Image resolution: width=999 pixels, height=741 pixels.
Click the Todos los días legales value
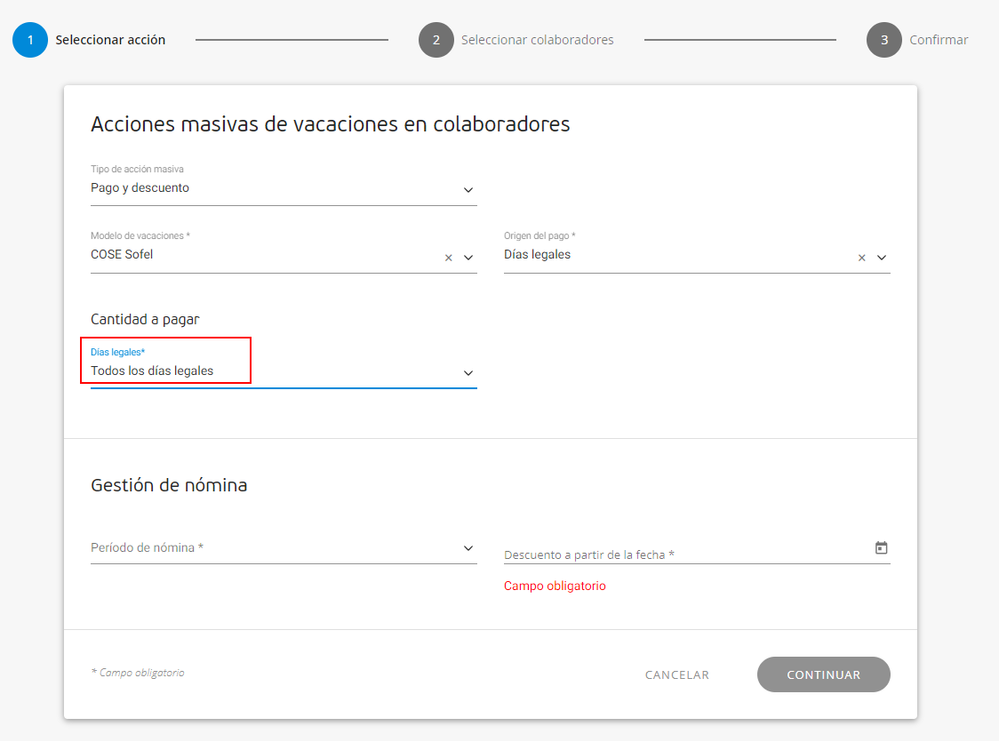click(152, 371)
